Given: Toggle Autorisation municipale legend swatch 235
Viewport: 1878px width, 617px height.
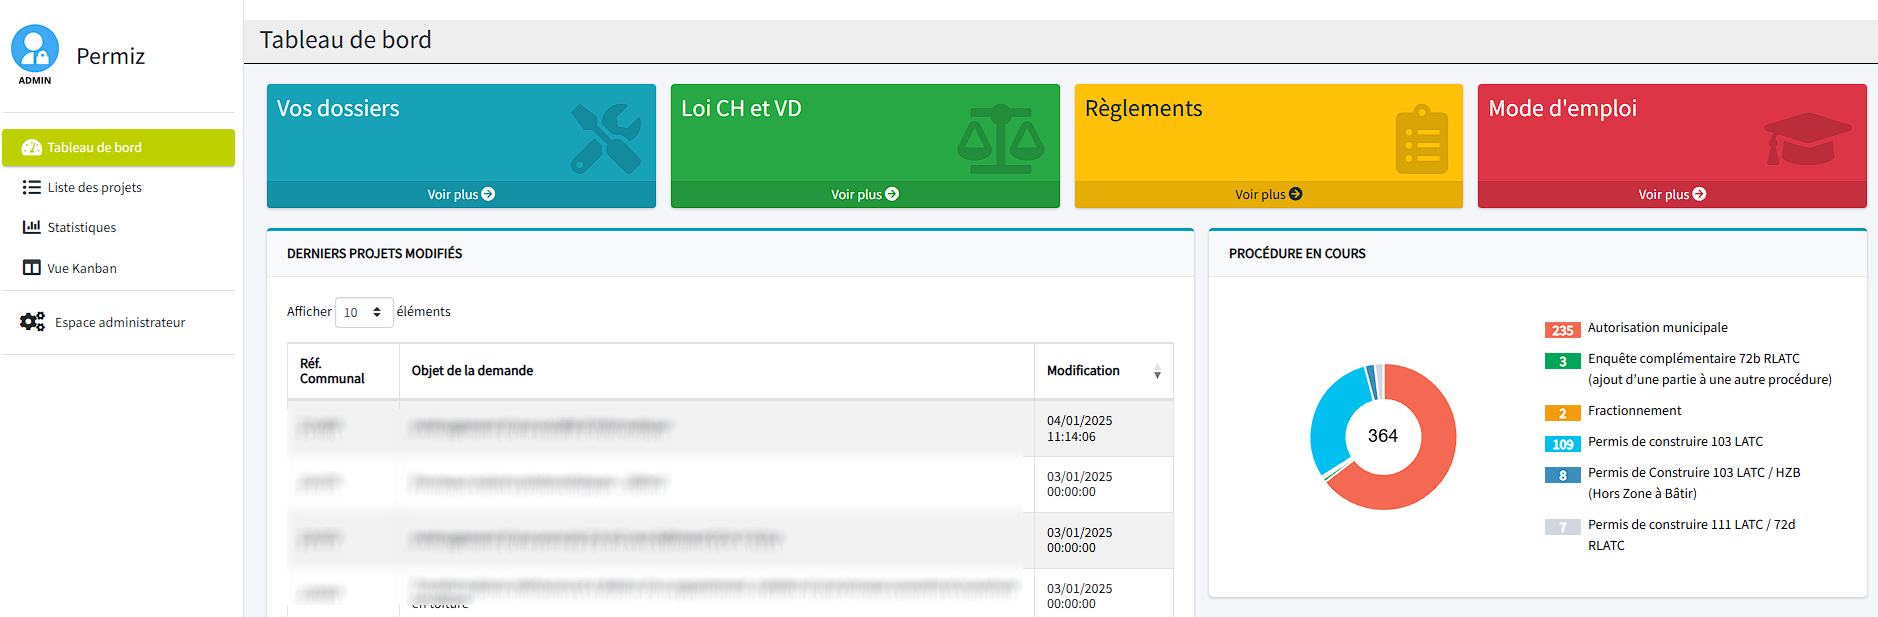Looking at the screenshot, I should 1563,330.
